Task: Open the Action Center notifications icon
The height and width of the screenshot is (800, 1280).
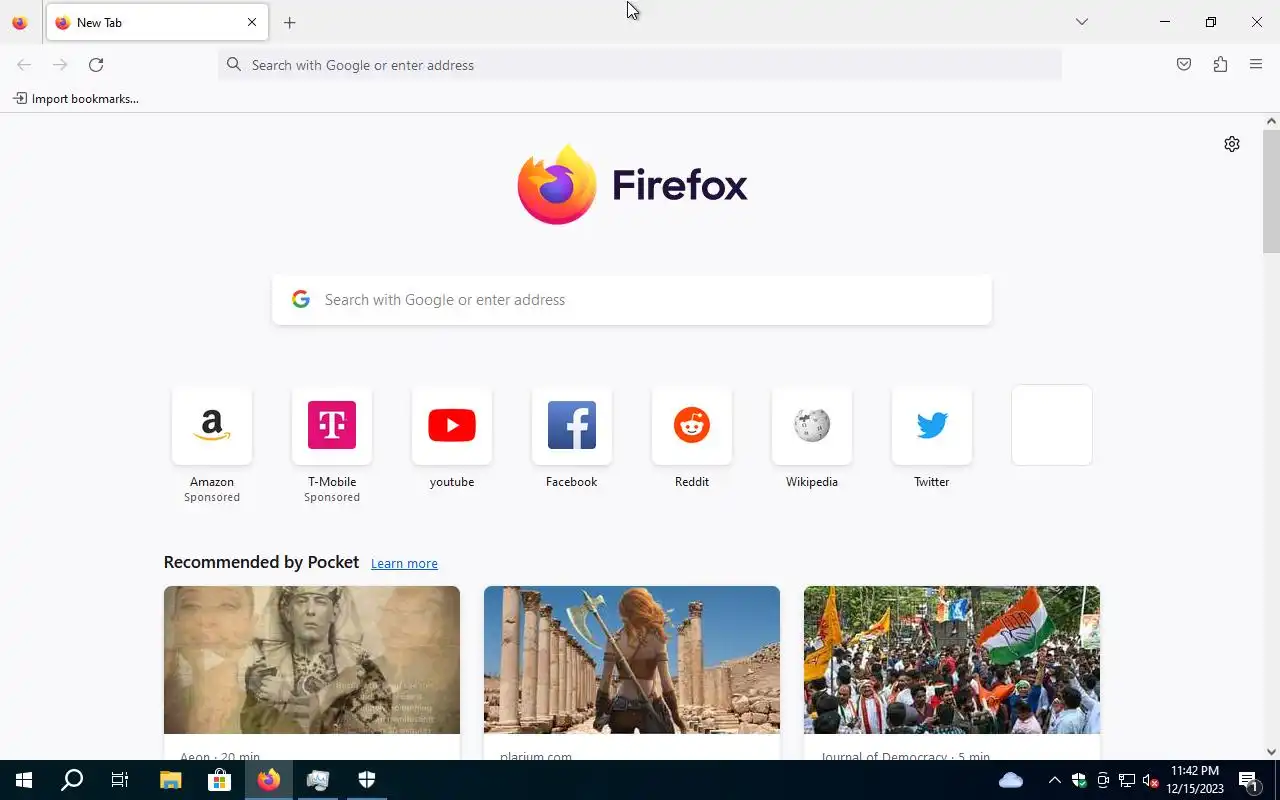Action: (x=1249, y=780)
